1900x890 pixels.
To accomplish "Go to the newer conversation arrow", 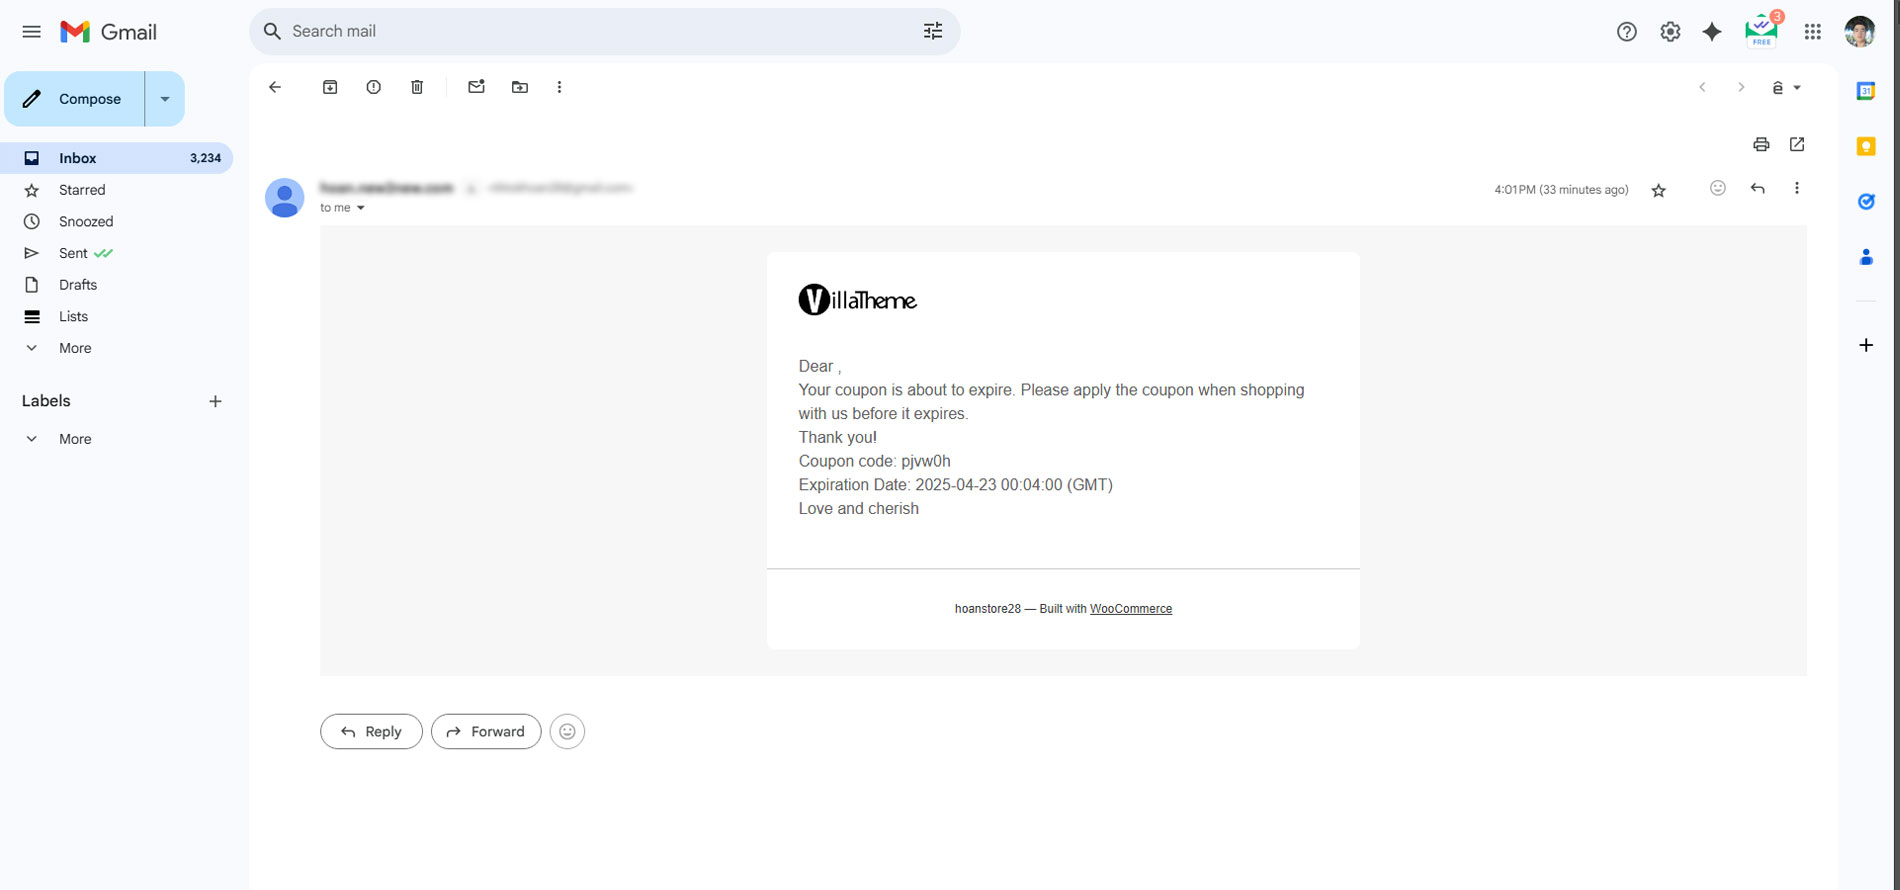I will click(x=1702, y=87).
